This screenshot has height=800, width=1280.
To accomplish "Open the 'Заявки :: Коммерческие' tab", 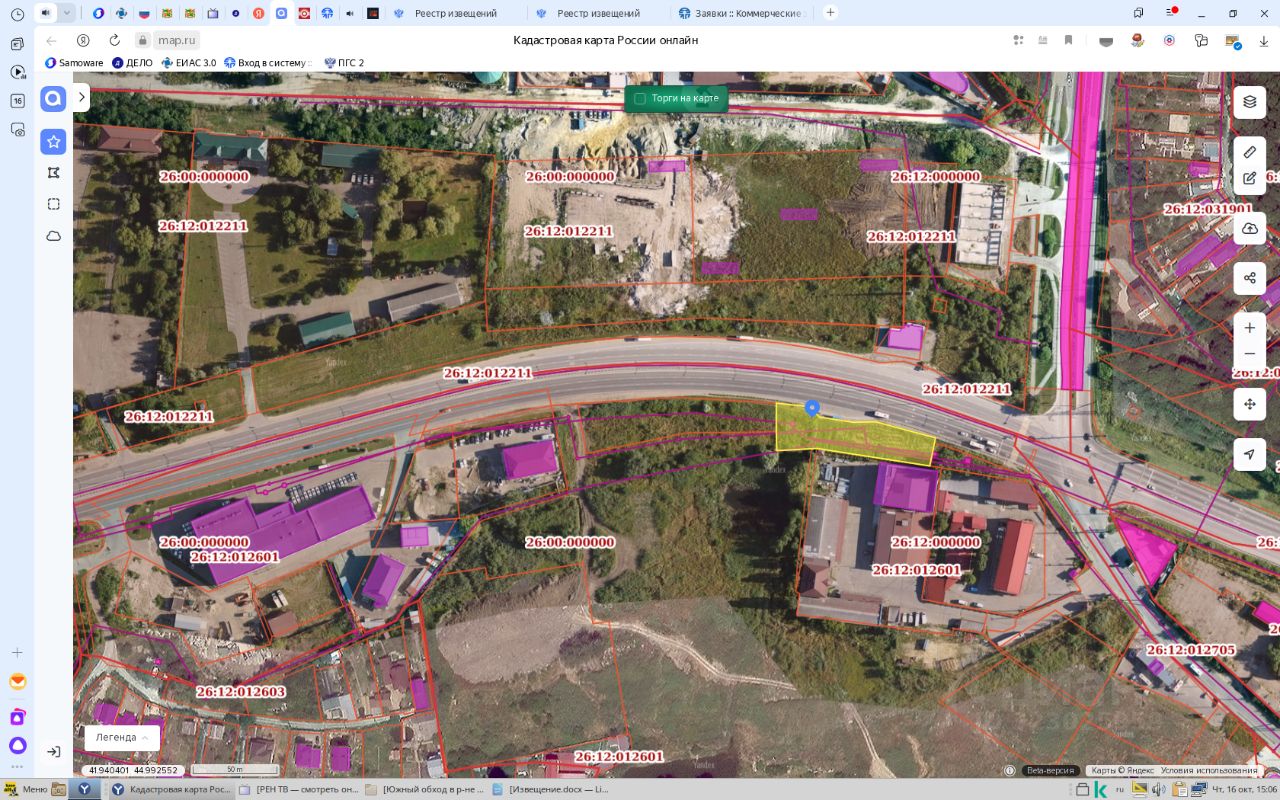I will 741,13.
